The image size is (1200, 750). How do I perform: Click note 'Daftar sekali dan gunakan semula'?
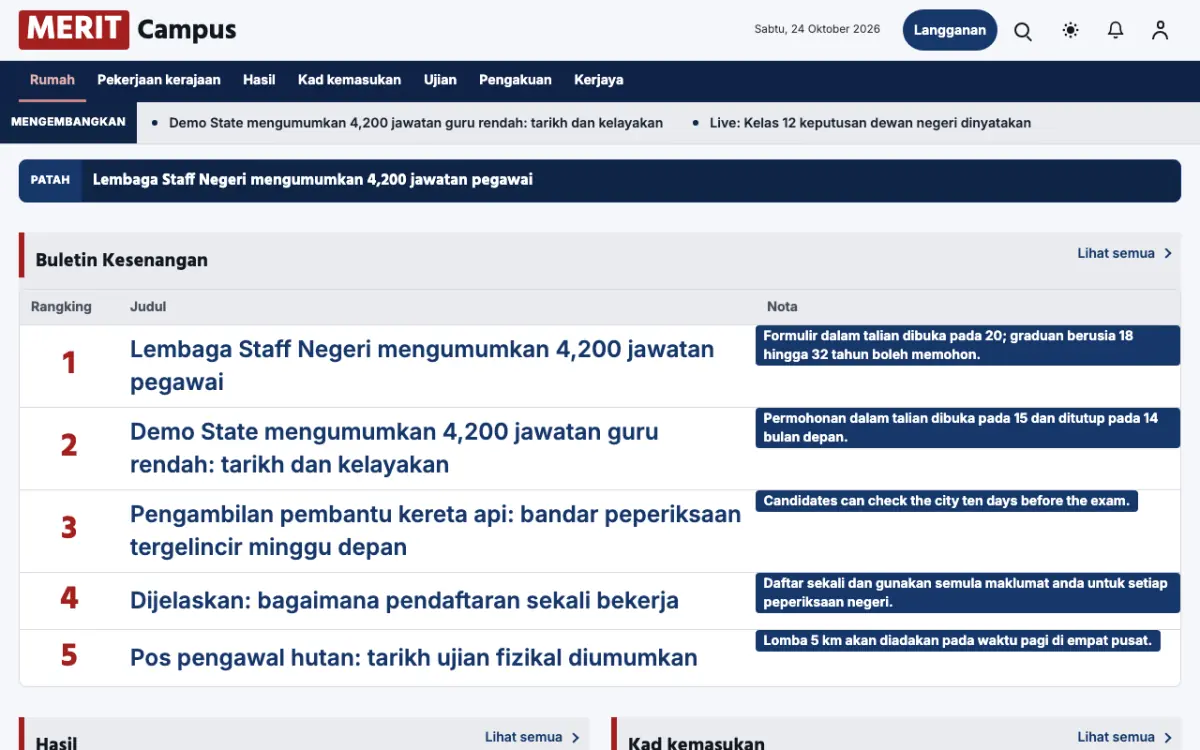(x=967, y=593)
